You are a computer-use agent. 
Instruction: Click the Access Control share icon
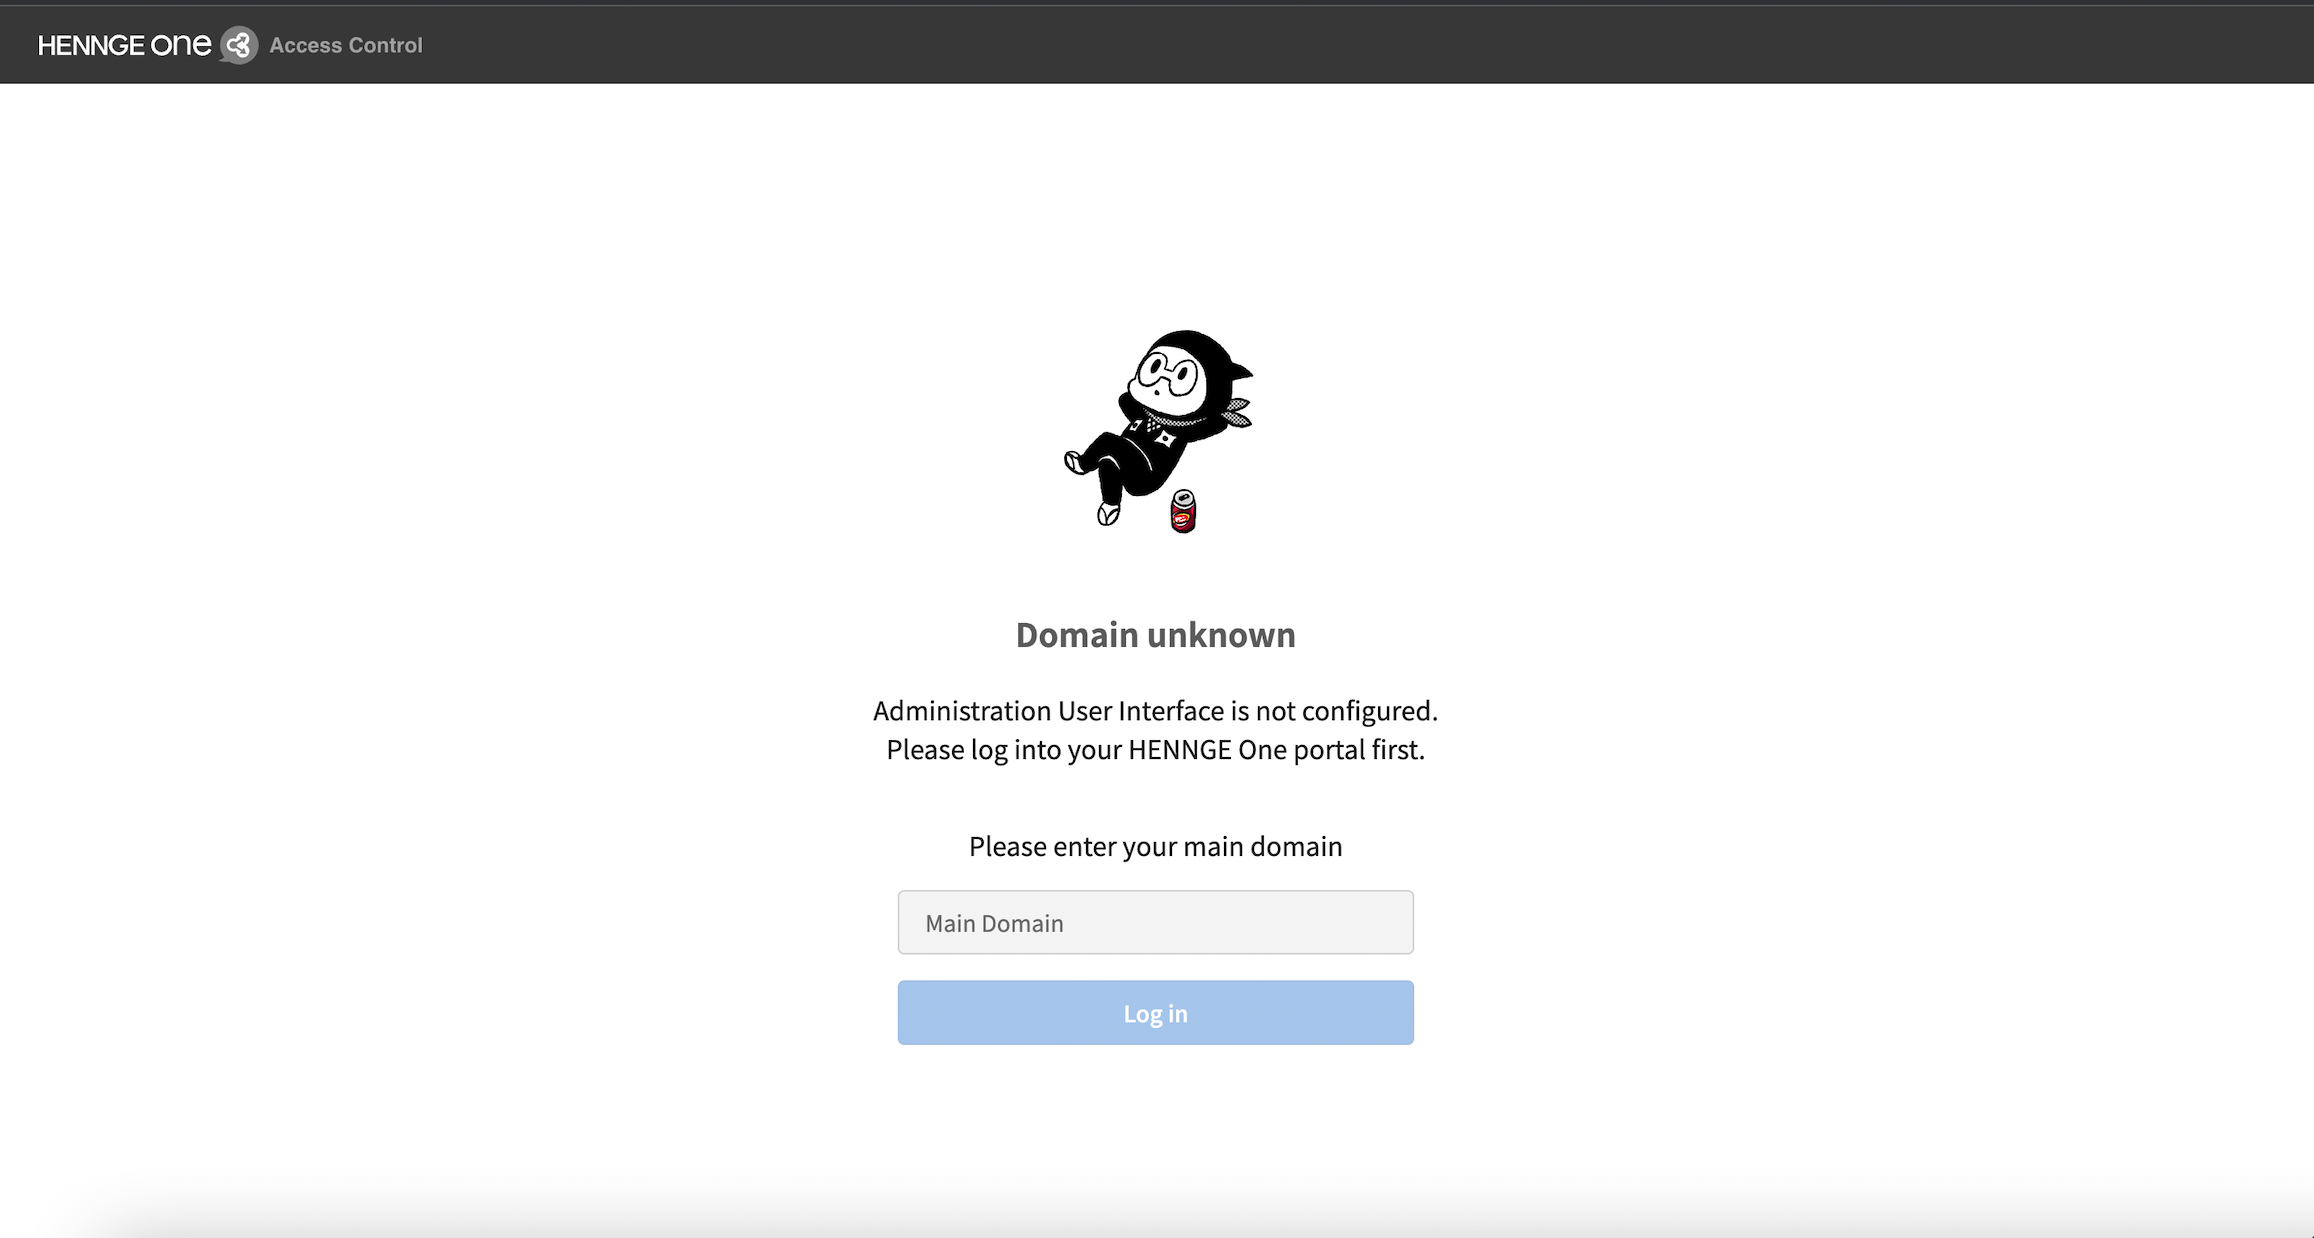coord(239,45)
